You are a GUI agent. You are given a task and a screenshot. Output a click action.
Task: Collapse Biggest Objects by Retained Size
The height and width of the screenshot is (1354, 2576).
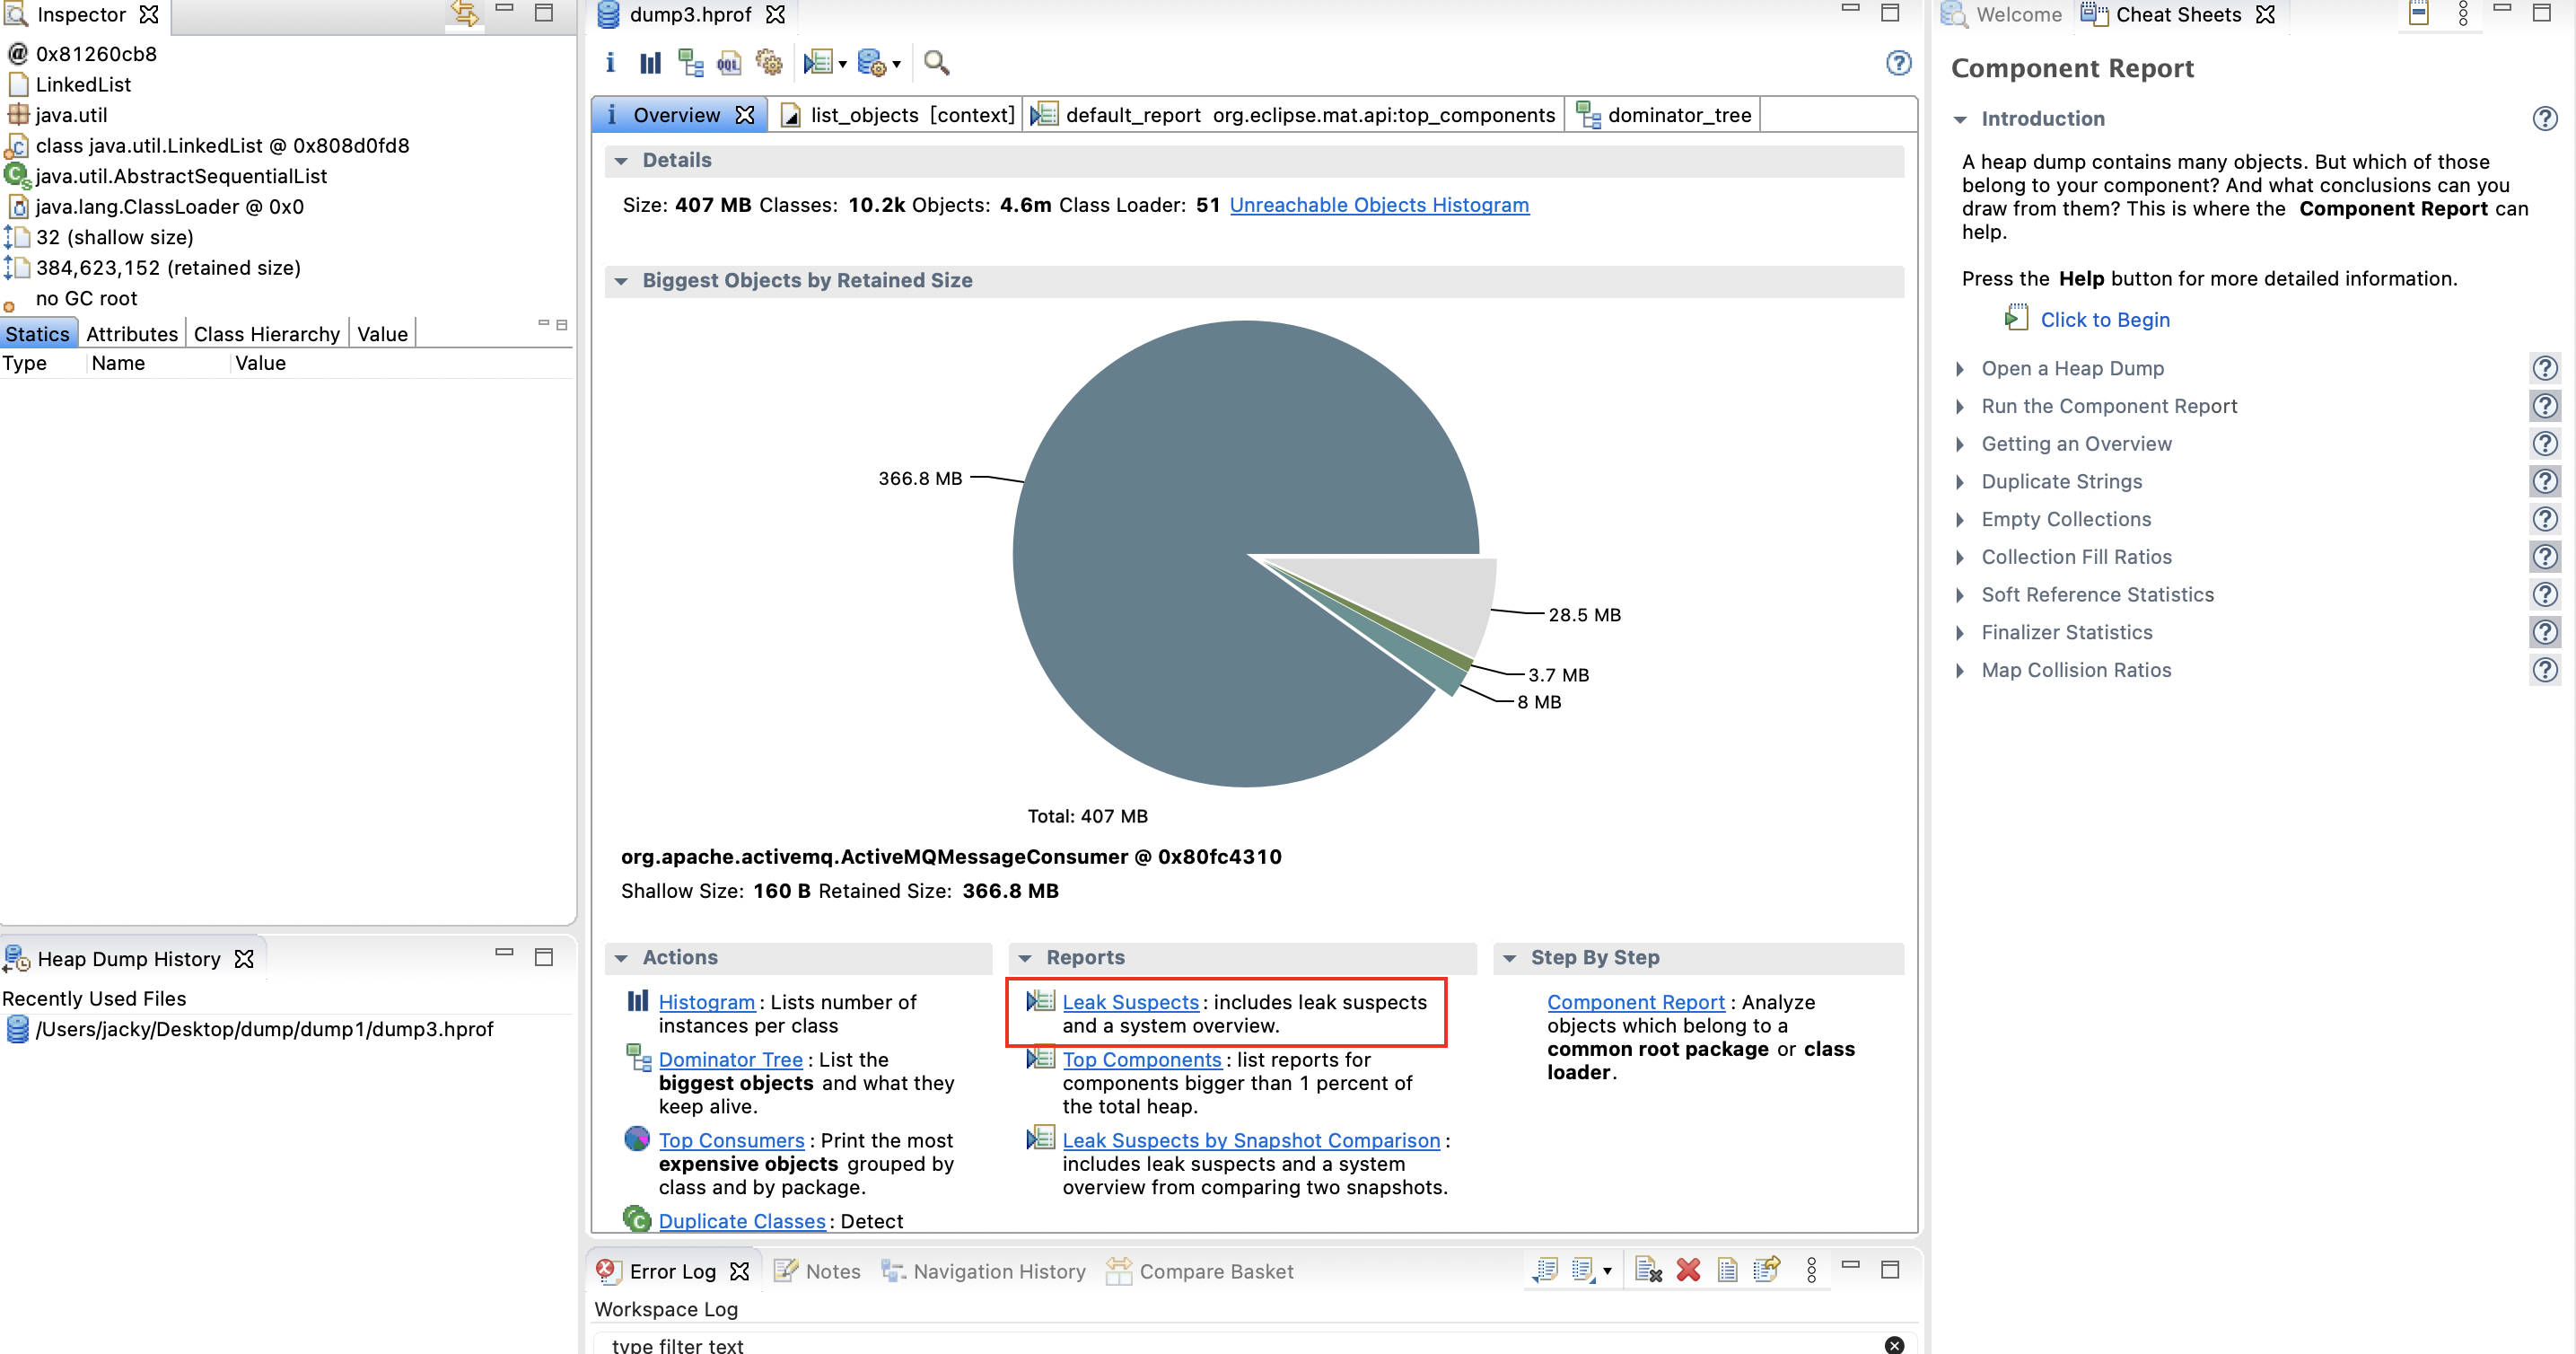(x=621, y=281)
